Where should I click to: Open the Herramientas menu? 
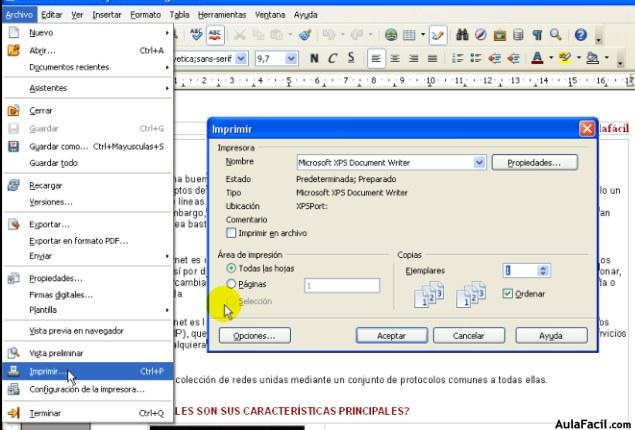[x=222, y=15]
